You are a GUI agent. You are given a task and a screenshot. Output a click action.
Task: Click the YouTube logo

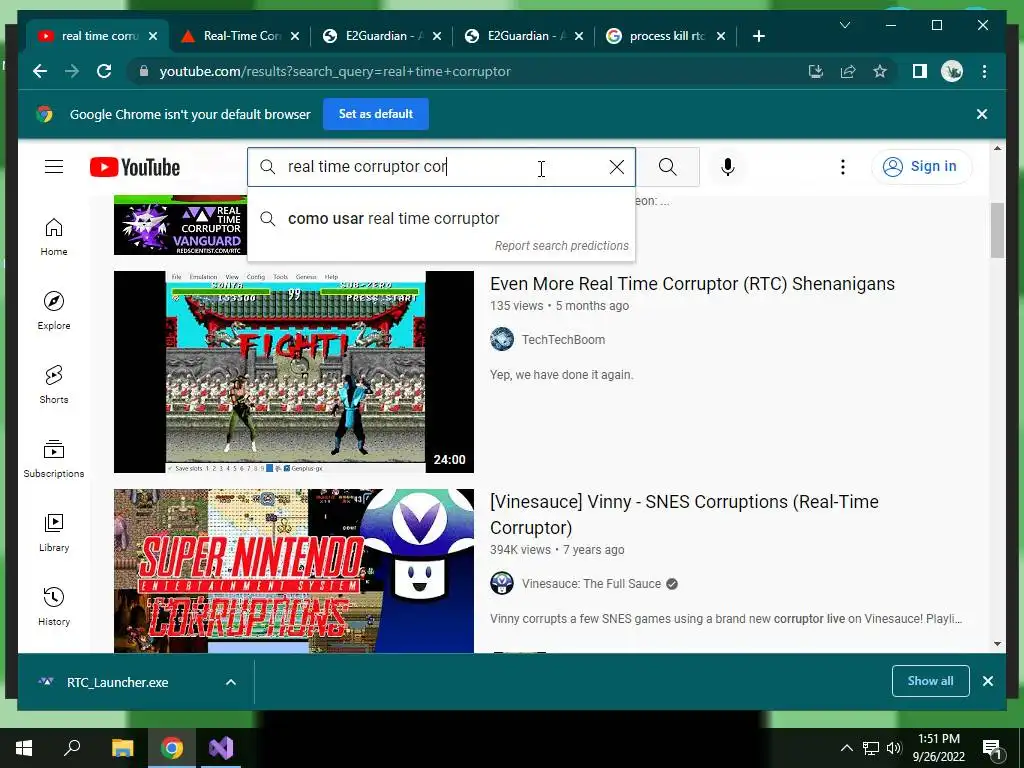135,167
